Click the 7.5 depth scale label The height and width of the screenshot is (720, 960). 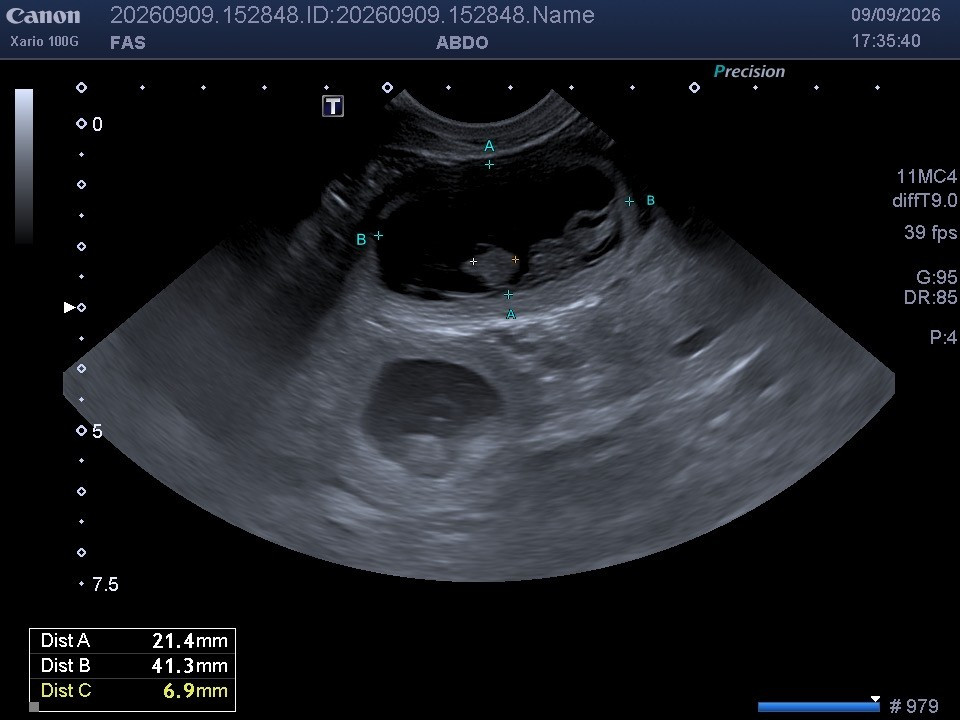[105, 584]
